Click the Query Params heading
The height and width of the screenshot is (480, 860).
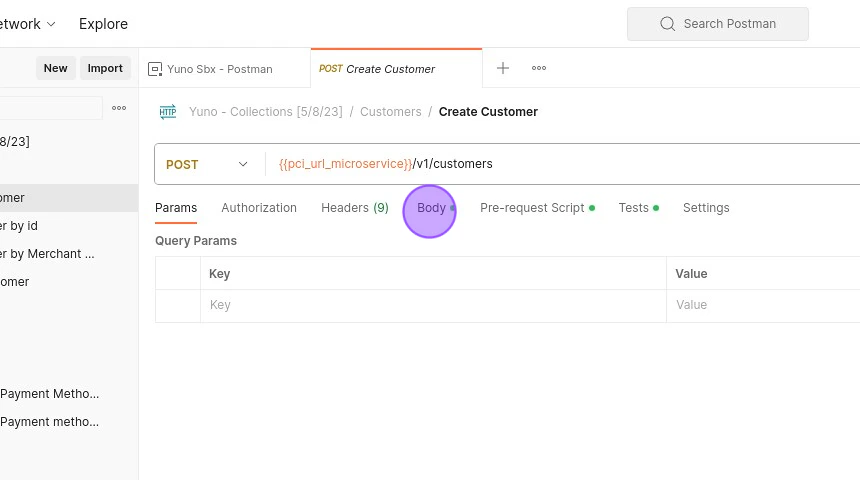196,241
